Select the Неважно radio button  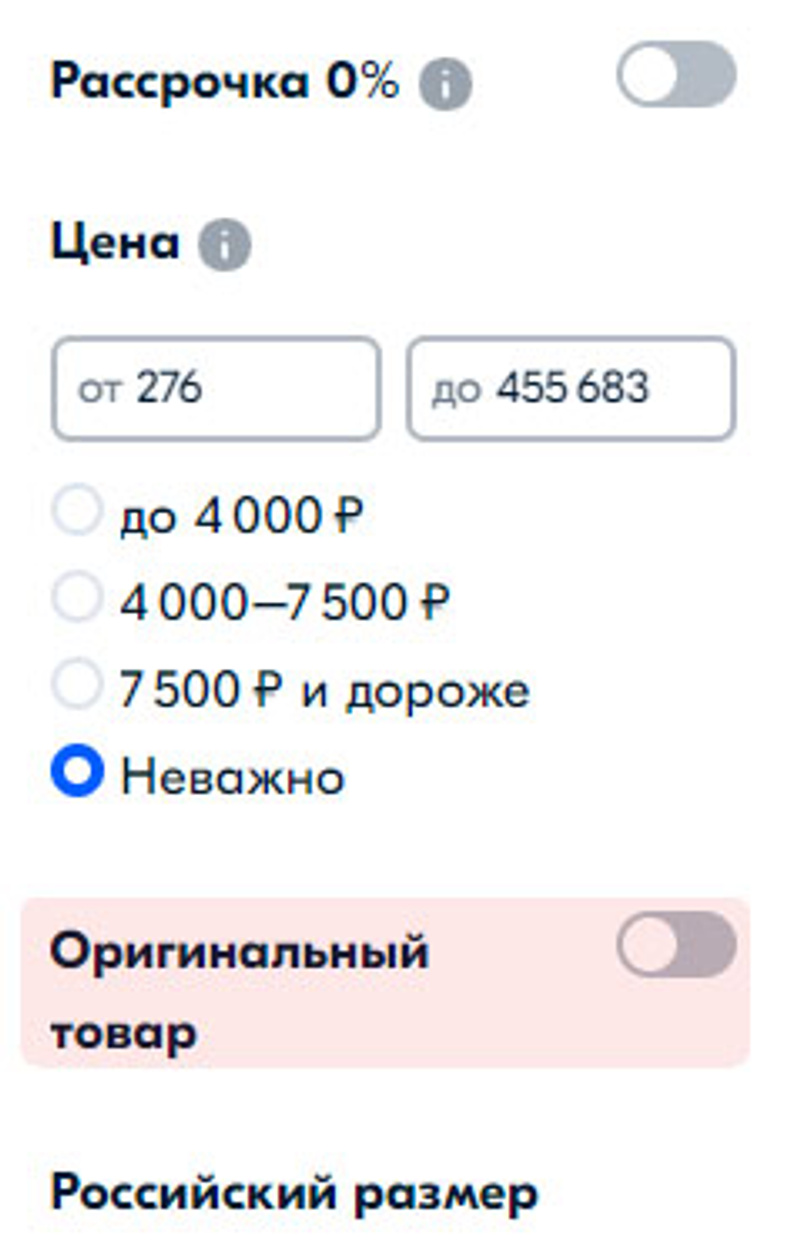click(x=77, y=775)
